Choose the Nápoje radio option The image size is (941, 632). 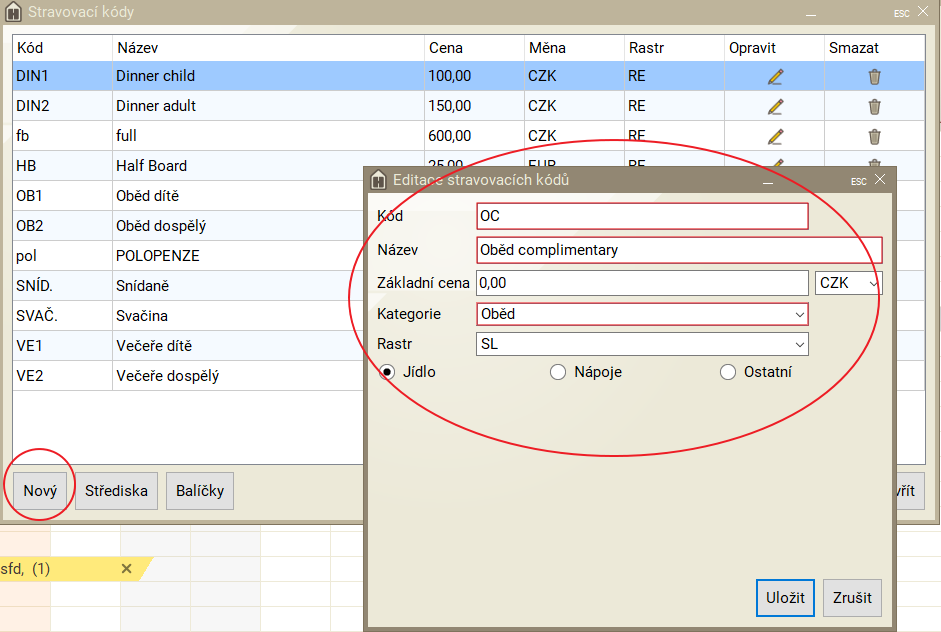(558, 372)
